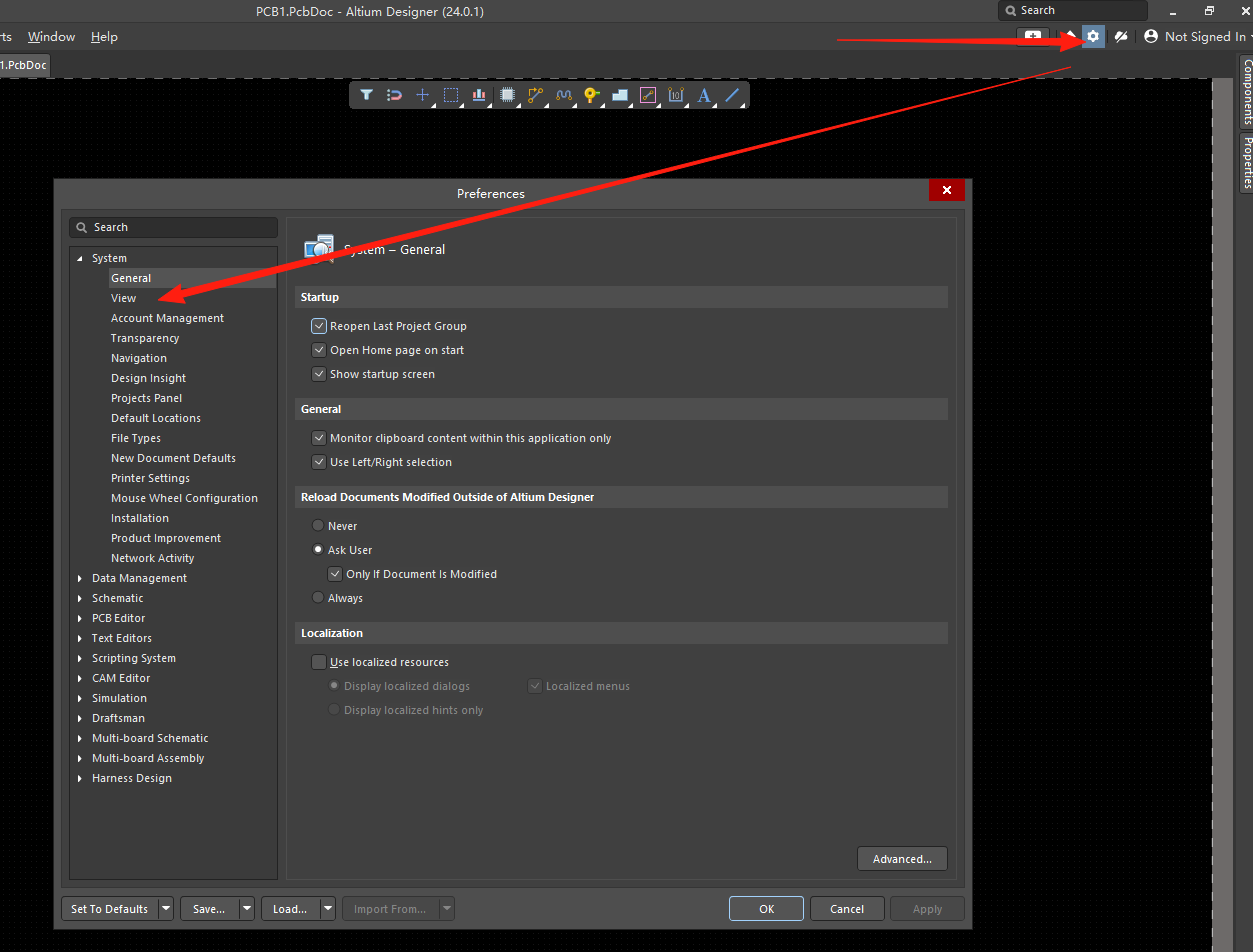Select the Never reload radio button
1253x952 pixels.
click(x=318, y=525)
